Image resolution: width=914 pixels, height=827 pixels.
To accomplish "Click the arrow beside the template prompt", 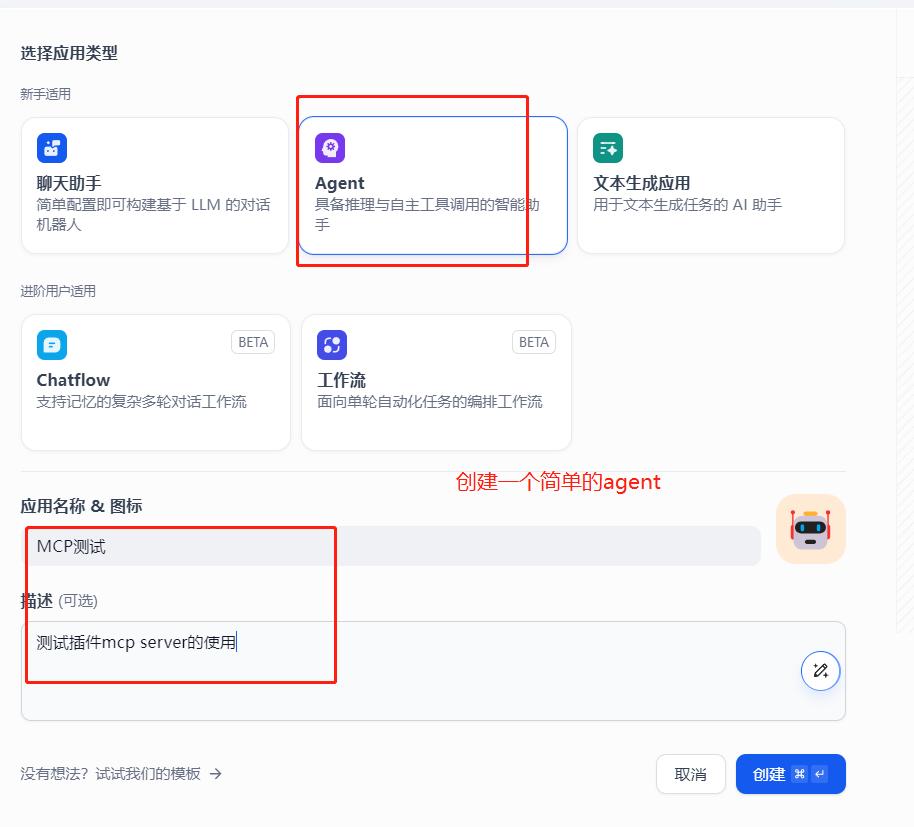I will (216, 773).
